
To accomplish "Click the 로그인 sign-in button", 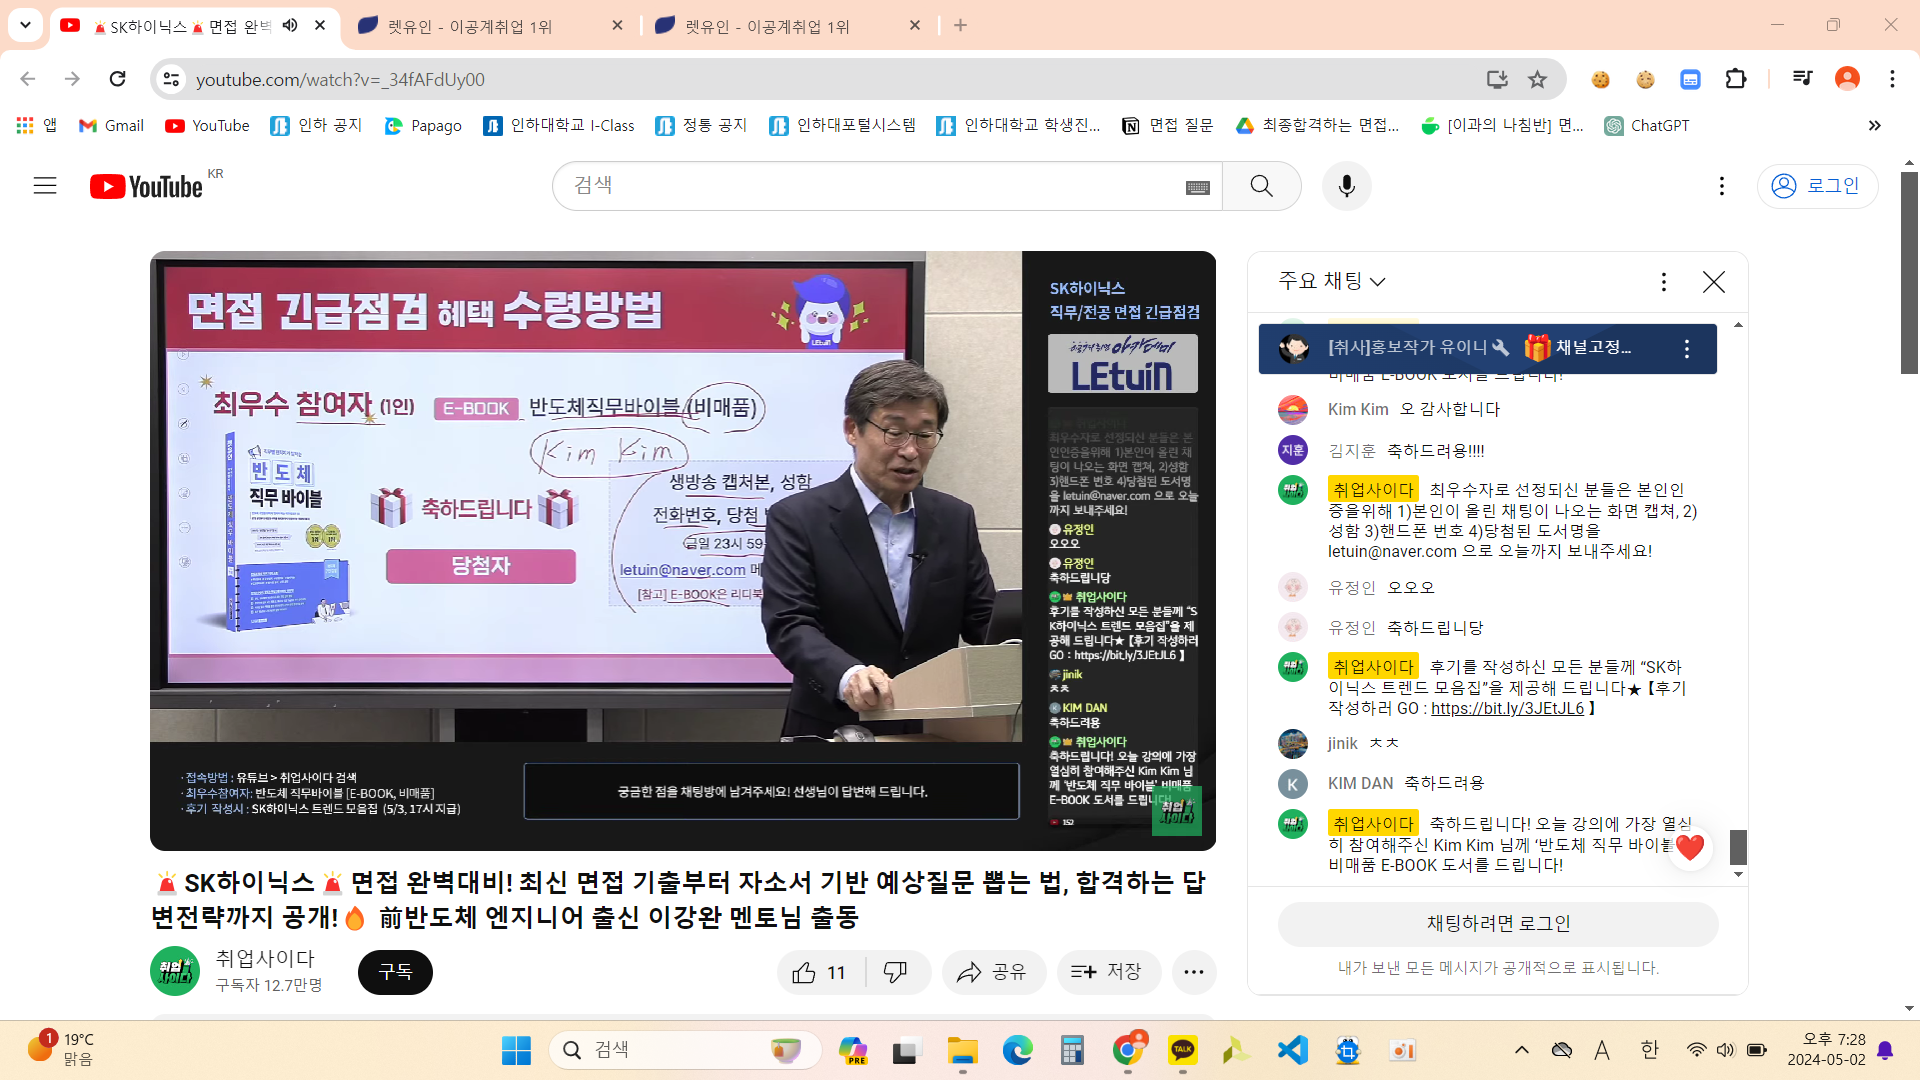I will coord(1817,186).
